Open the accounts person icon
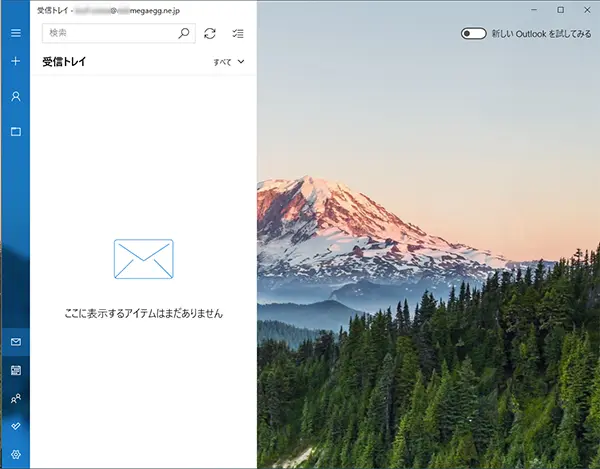Screen dimensions: 600x469 tap(16, 96)
